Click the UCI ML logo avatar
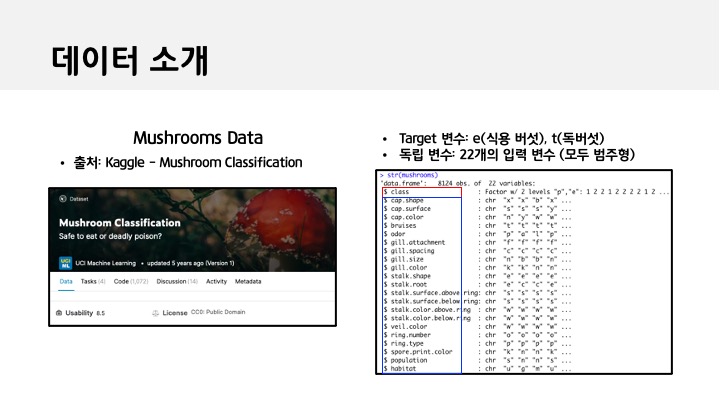Image resolution: width=720 pixels, height=405 pixels. (x=65, y=263)
